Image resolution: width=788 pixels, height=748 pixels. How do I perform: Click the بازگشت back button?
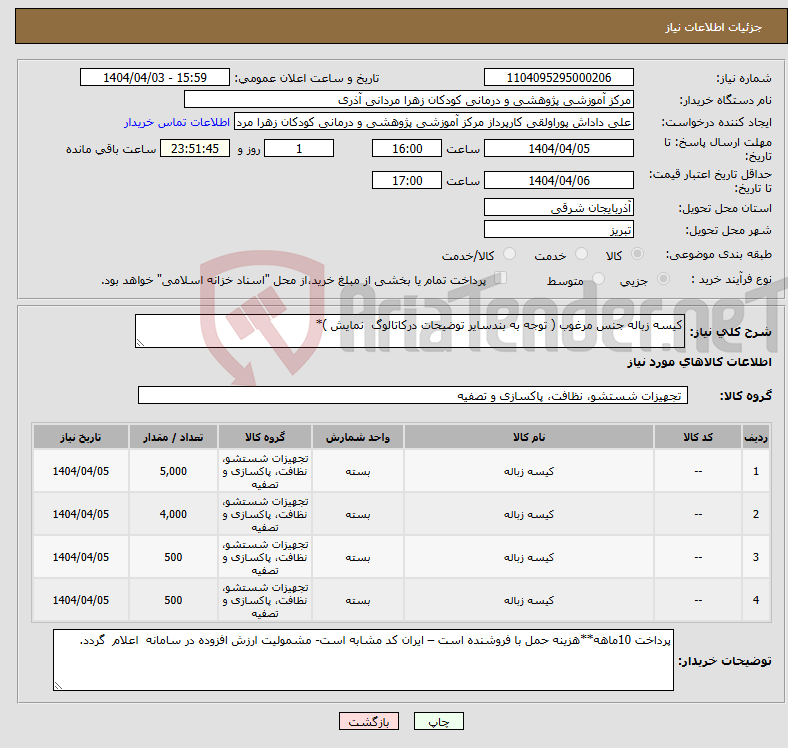pos(369,721)
